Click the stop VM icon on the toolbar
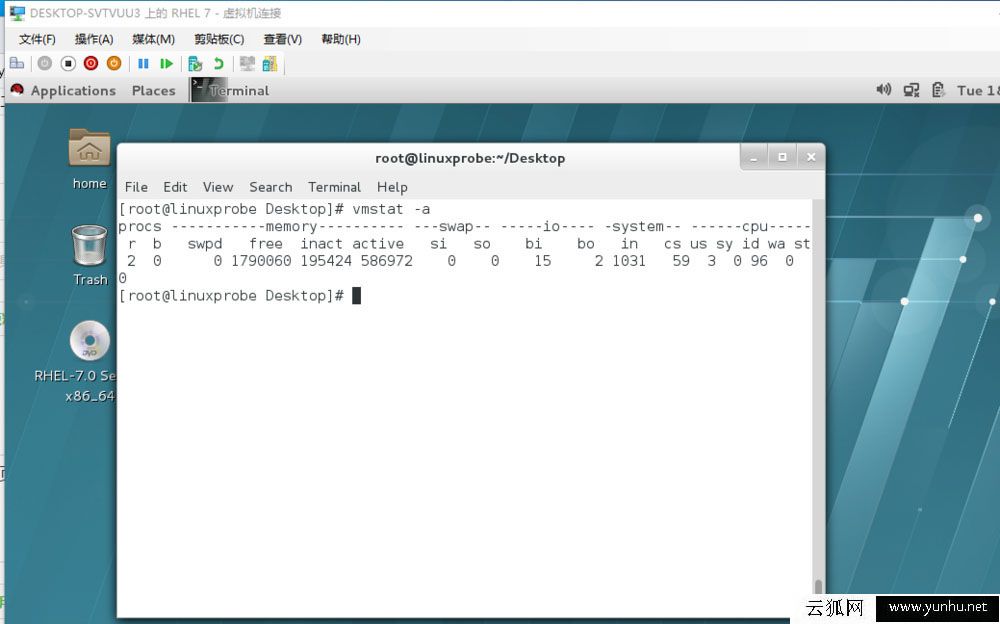This screenshot has width=1000, height=624. 67,62
